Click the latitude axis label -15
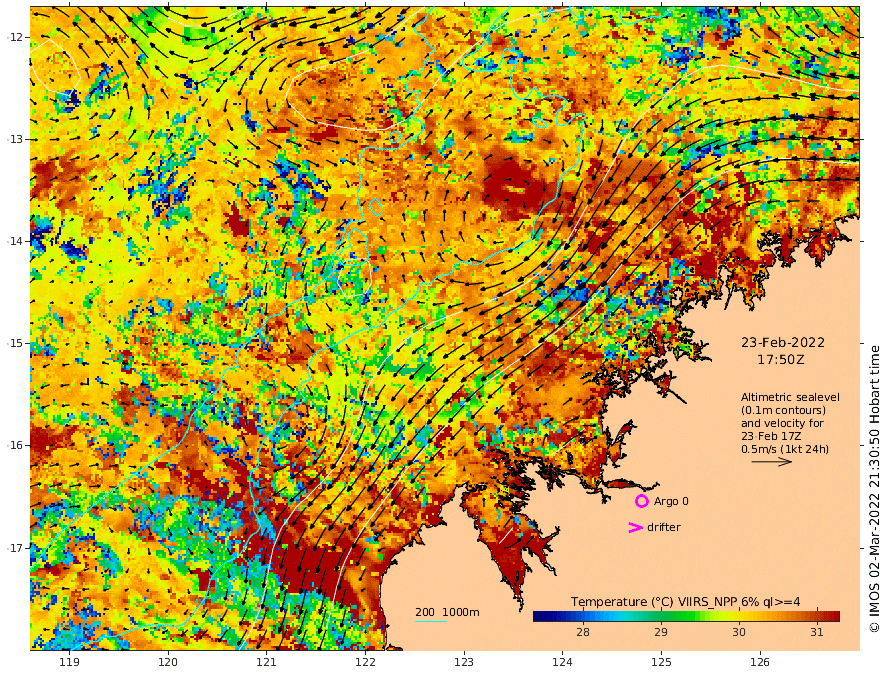Image resolution: width=880 pixels, height=680 pixels. (15, 343)
